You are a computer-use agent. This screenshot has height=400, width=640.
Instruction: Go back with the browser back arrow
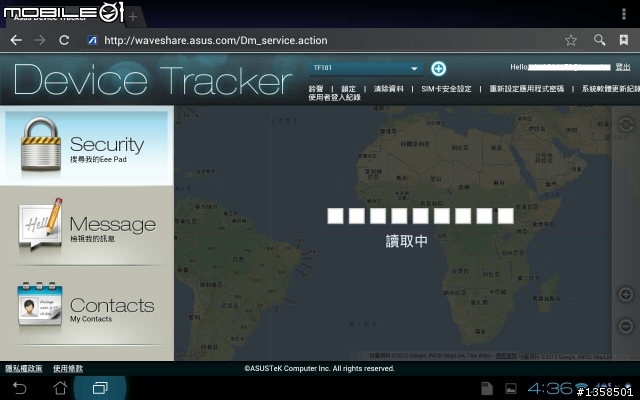(x=16, y=40)
